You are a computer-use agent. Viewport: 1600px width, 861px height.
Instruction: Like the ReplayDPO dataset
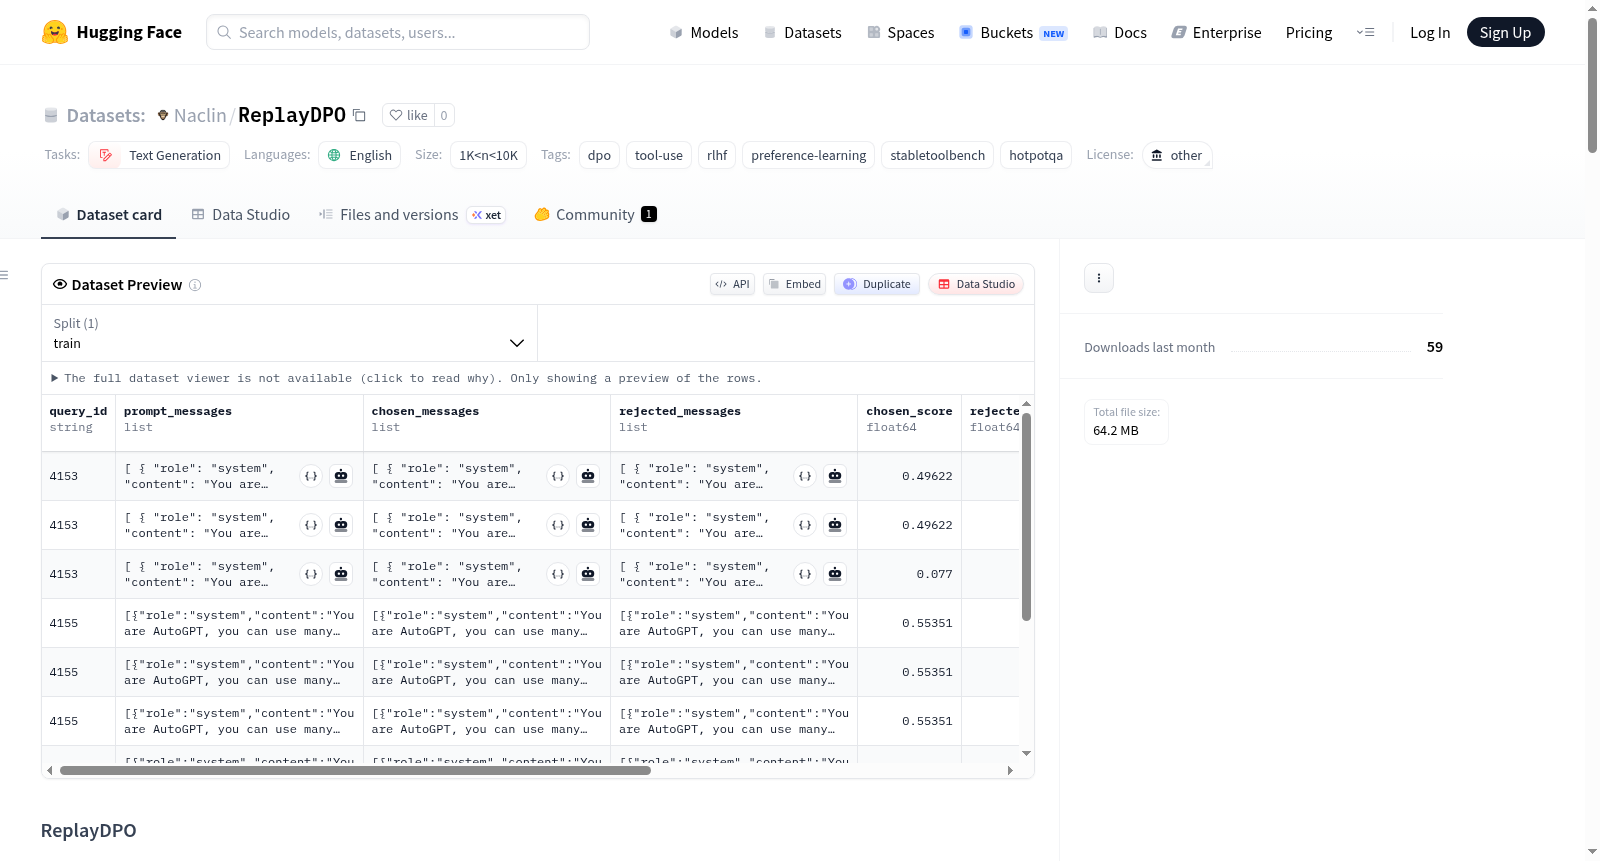click(409, 115)
